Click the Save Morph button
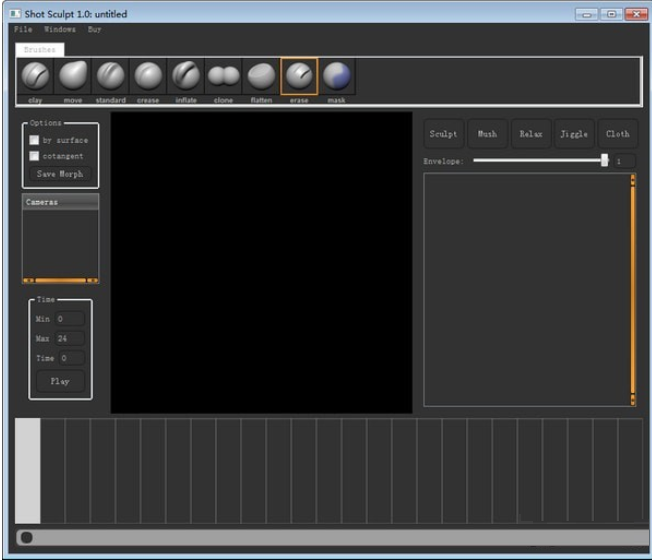The image size is (652, 560). (x=60, y=174)
